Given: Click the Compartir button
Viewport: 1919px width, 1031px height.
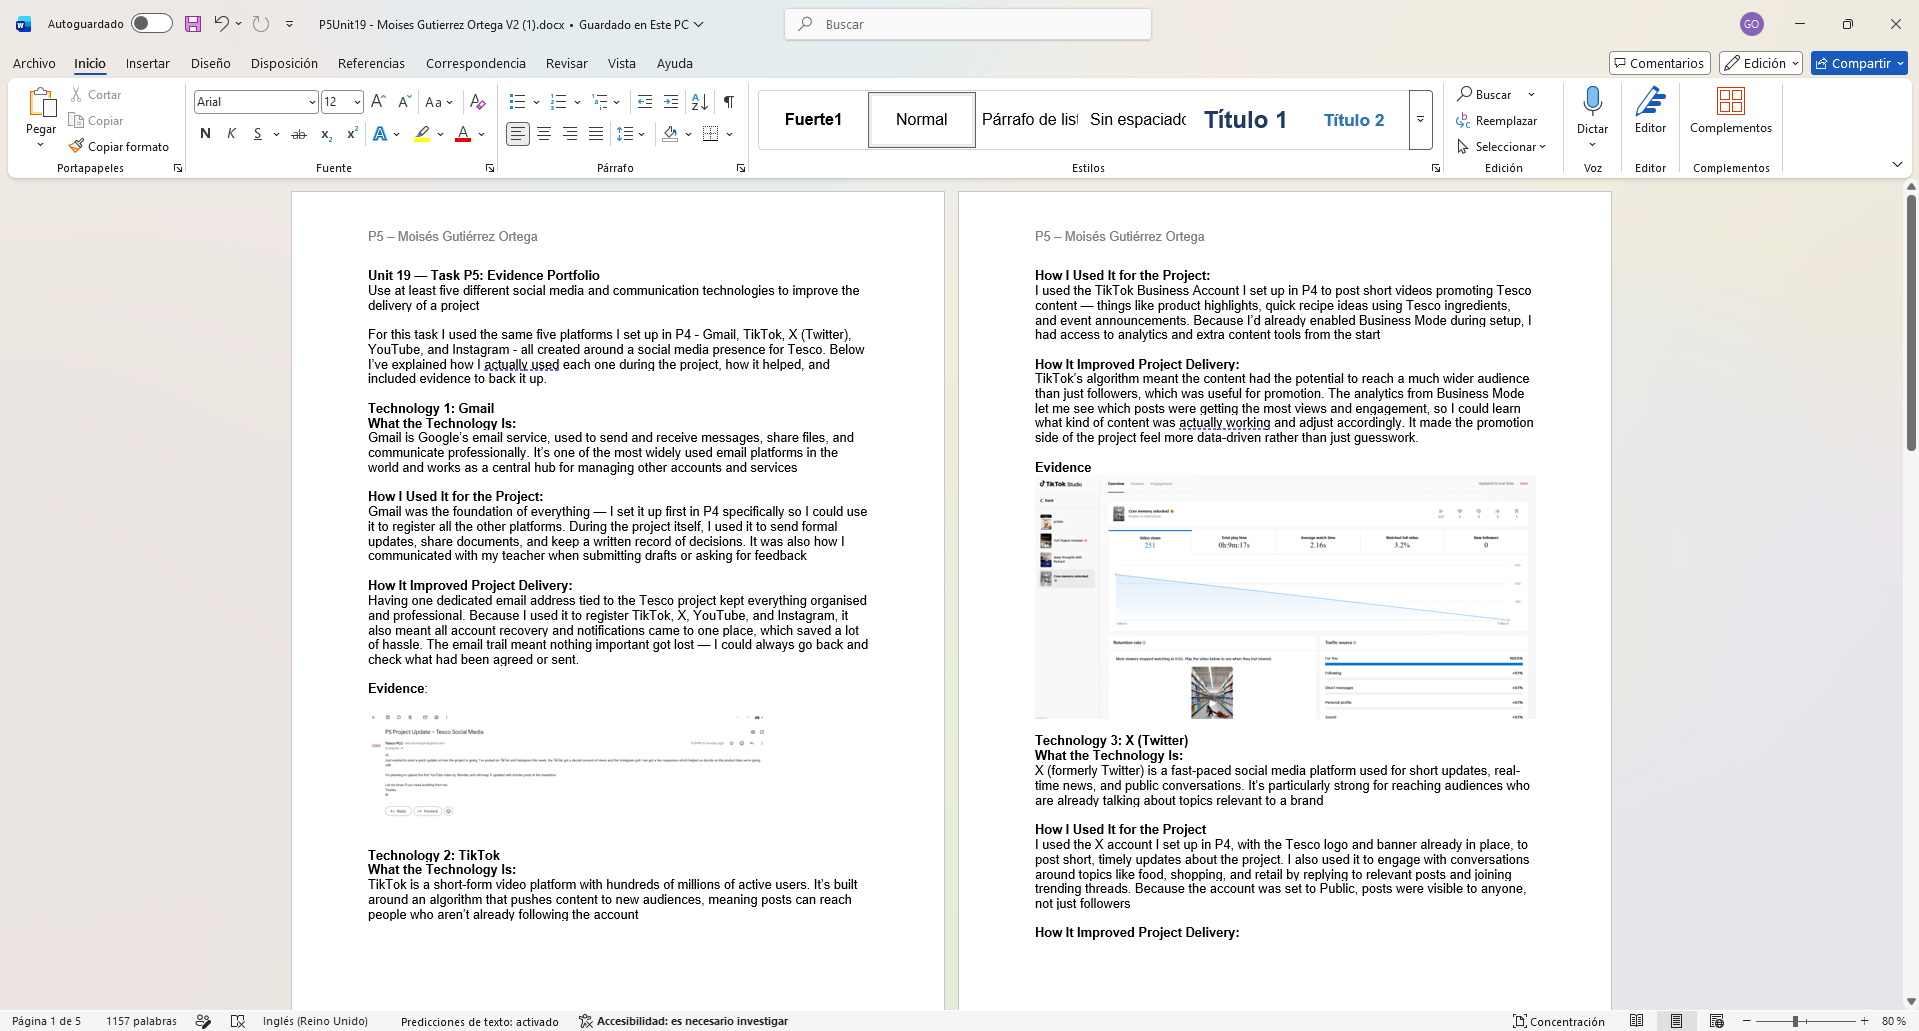Looking at the screenshot, I should 1859,63.
